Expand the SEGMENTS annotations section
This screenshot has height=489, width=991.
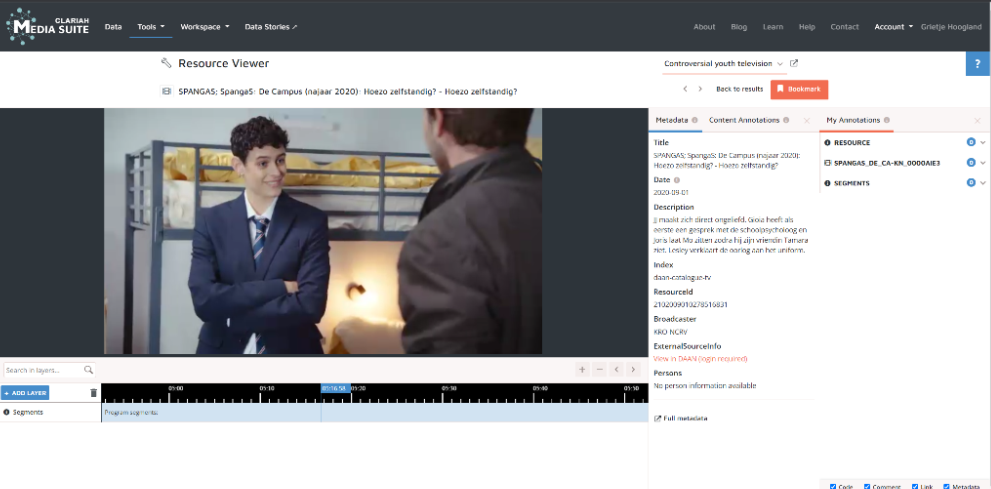point(983,183)
